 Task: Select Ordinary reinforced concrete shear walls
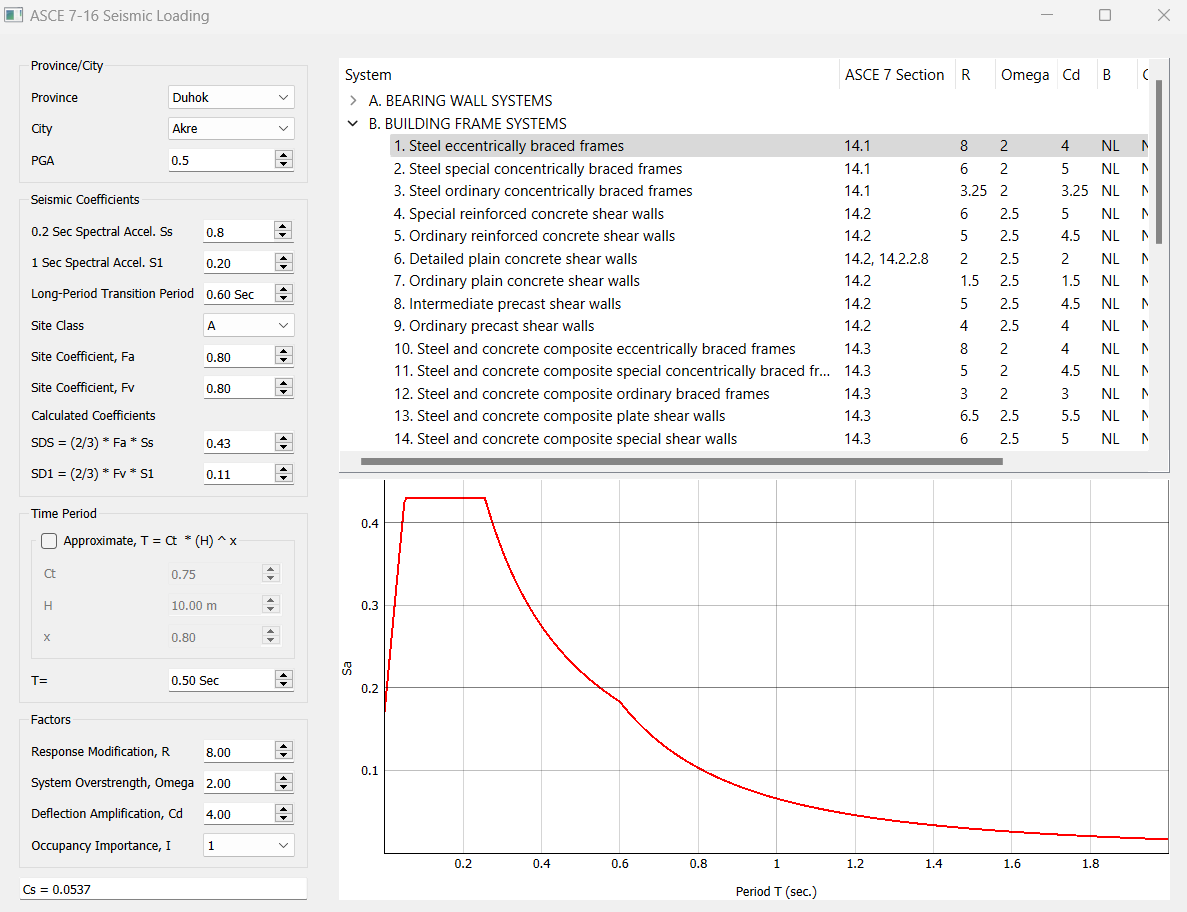[769, 236]
